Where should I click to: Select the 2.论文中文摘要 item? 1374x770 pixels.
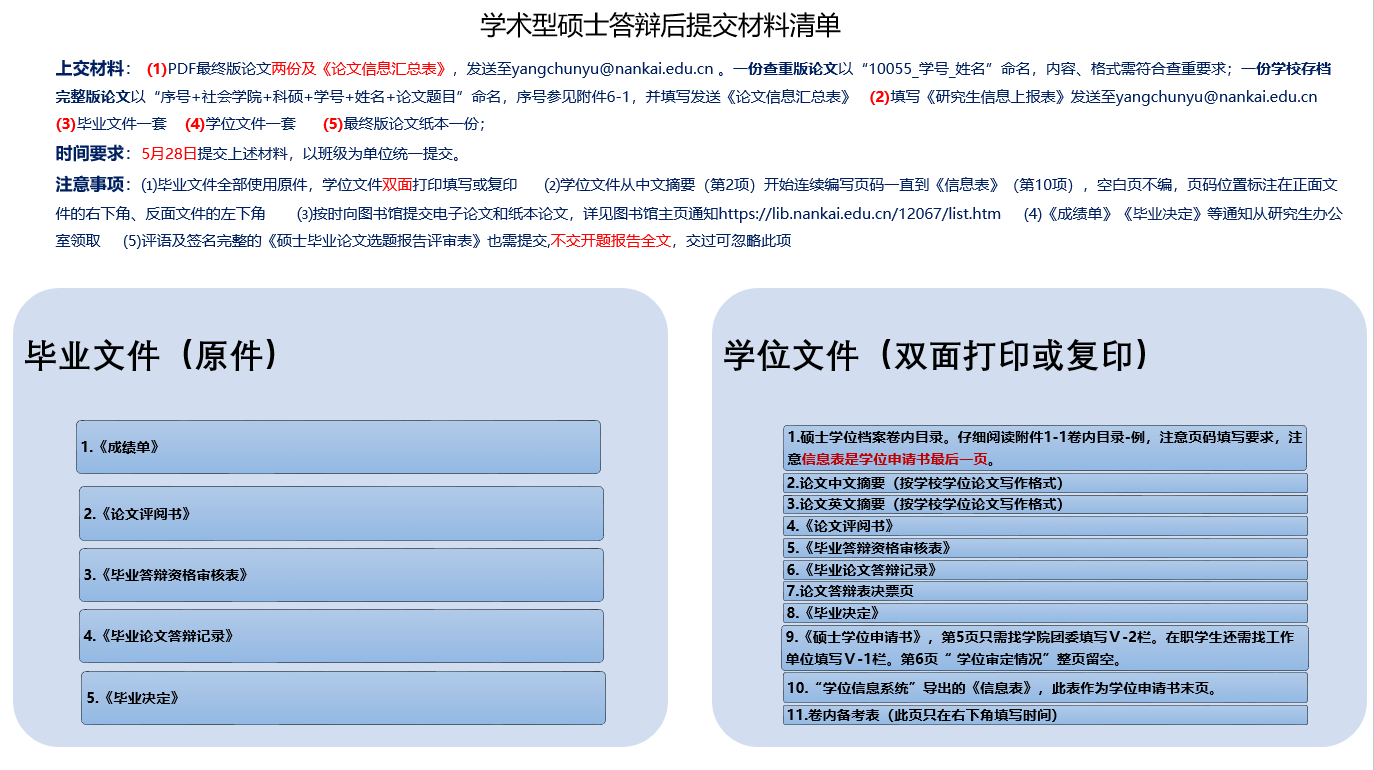[x=1045, y=483]
